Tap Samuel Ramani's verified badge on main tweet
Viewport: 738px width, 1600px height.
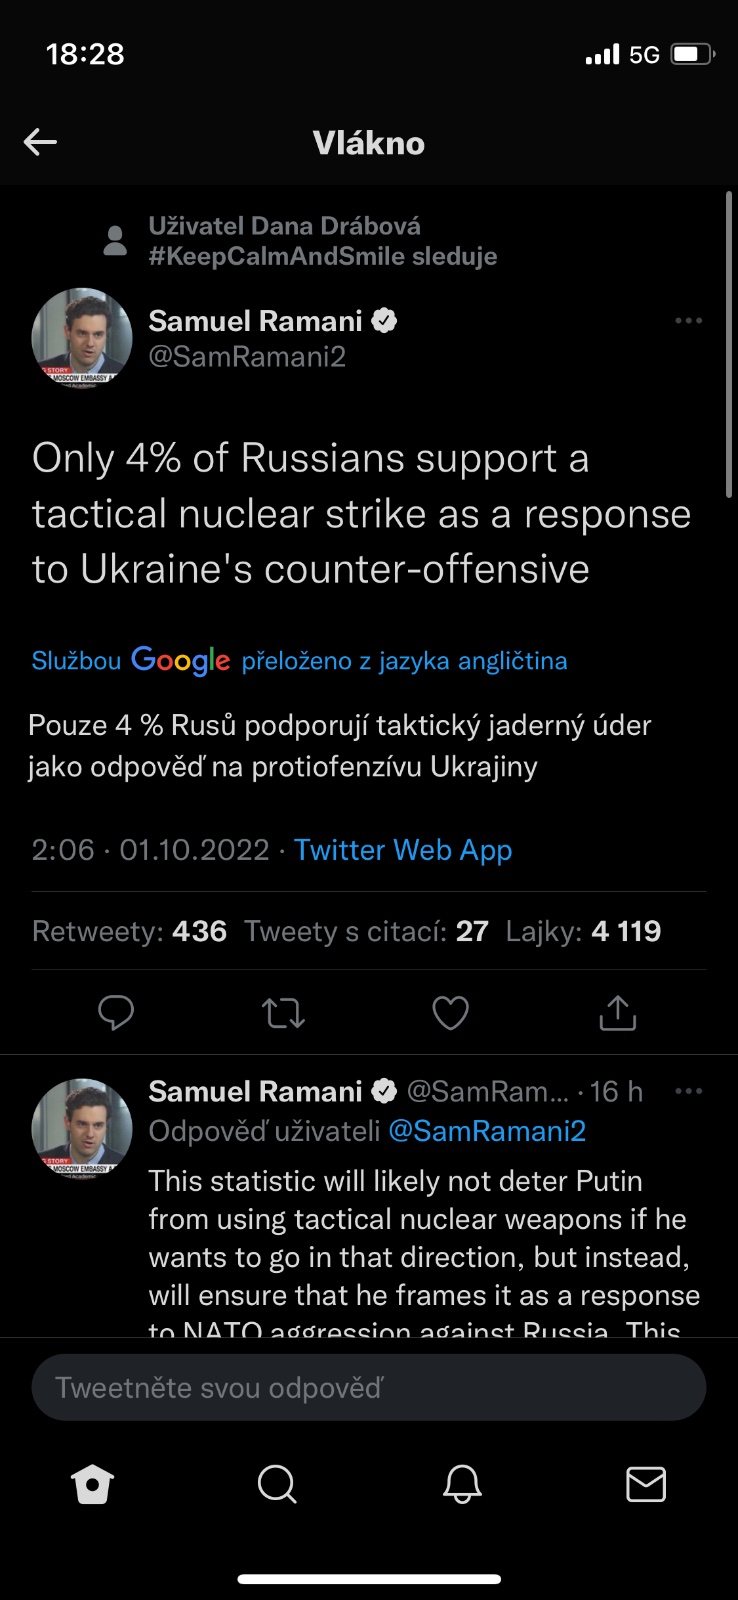385,321
